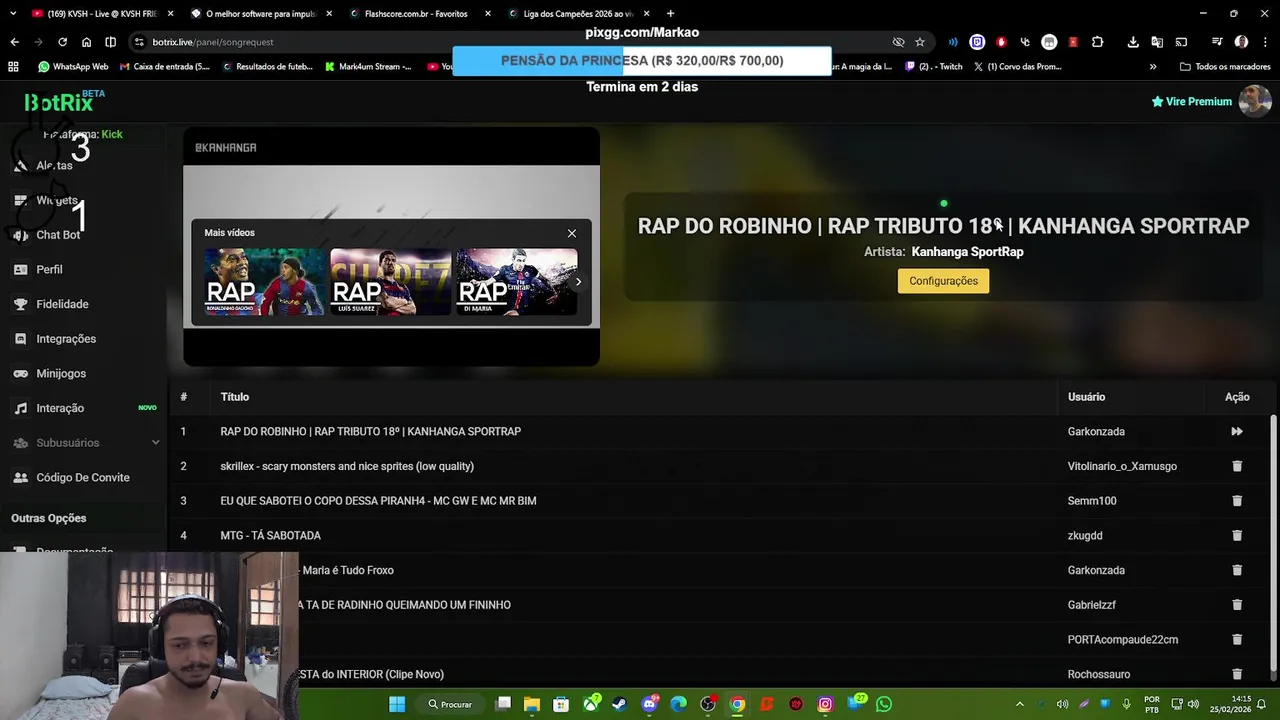Open Todos os marcadores folder
The height and width of the screenshot is (720, 1280).
(x=1225, y=67)
